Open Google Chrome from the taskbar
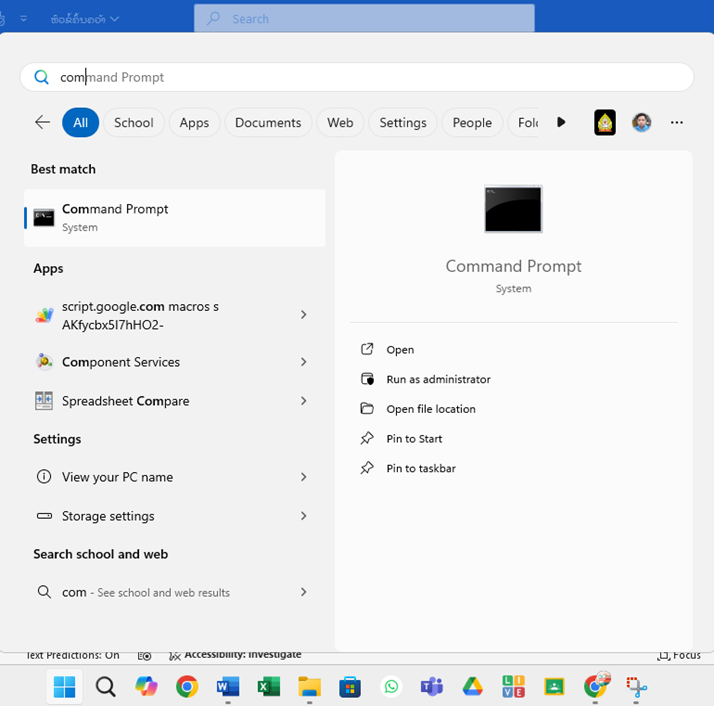Screen dimensions: 714x706 [187, 686]
